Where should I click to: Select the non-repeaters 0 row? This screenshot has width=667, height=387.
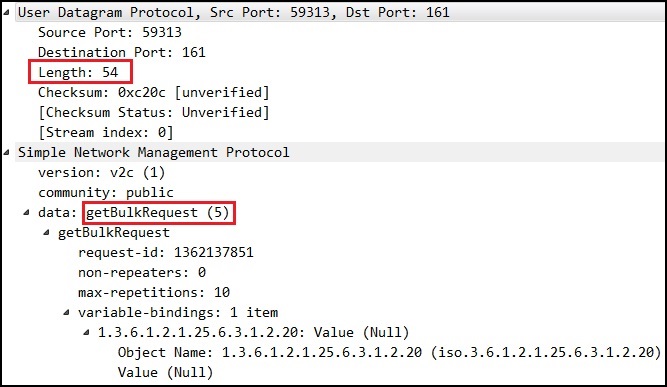[x=142, y=272]
